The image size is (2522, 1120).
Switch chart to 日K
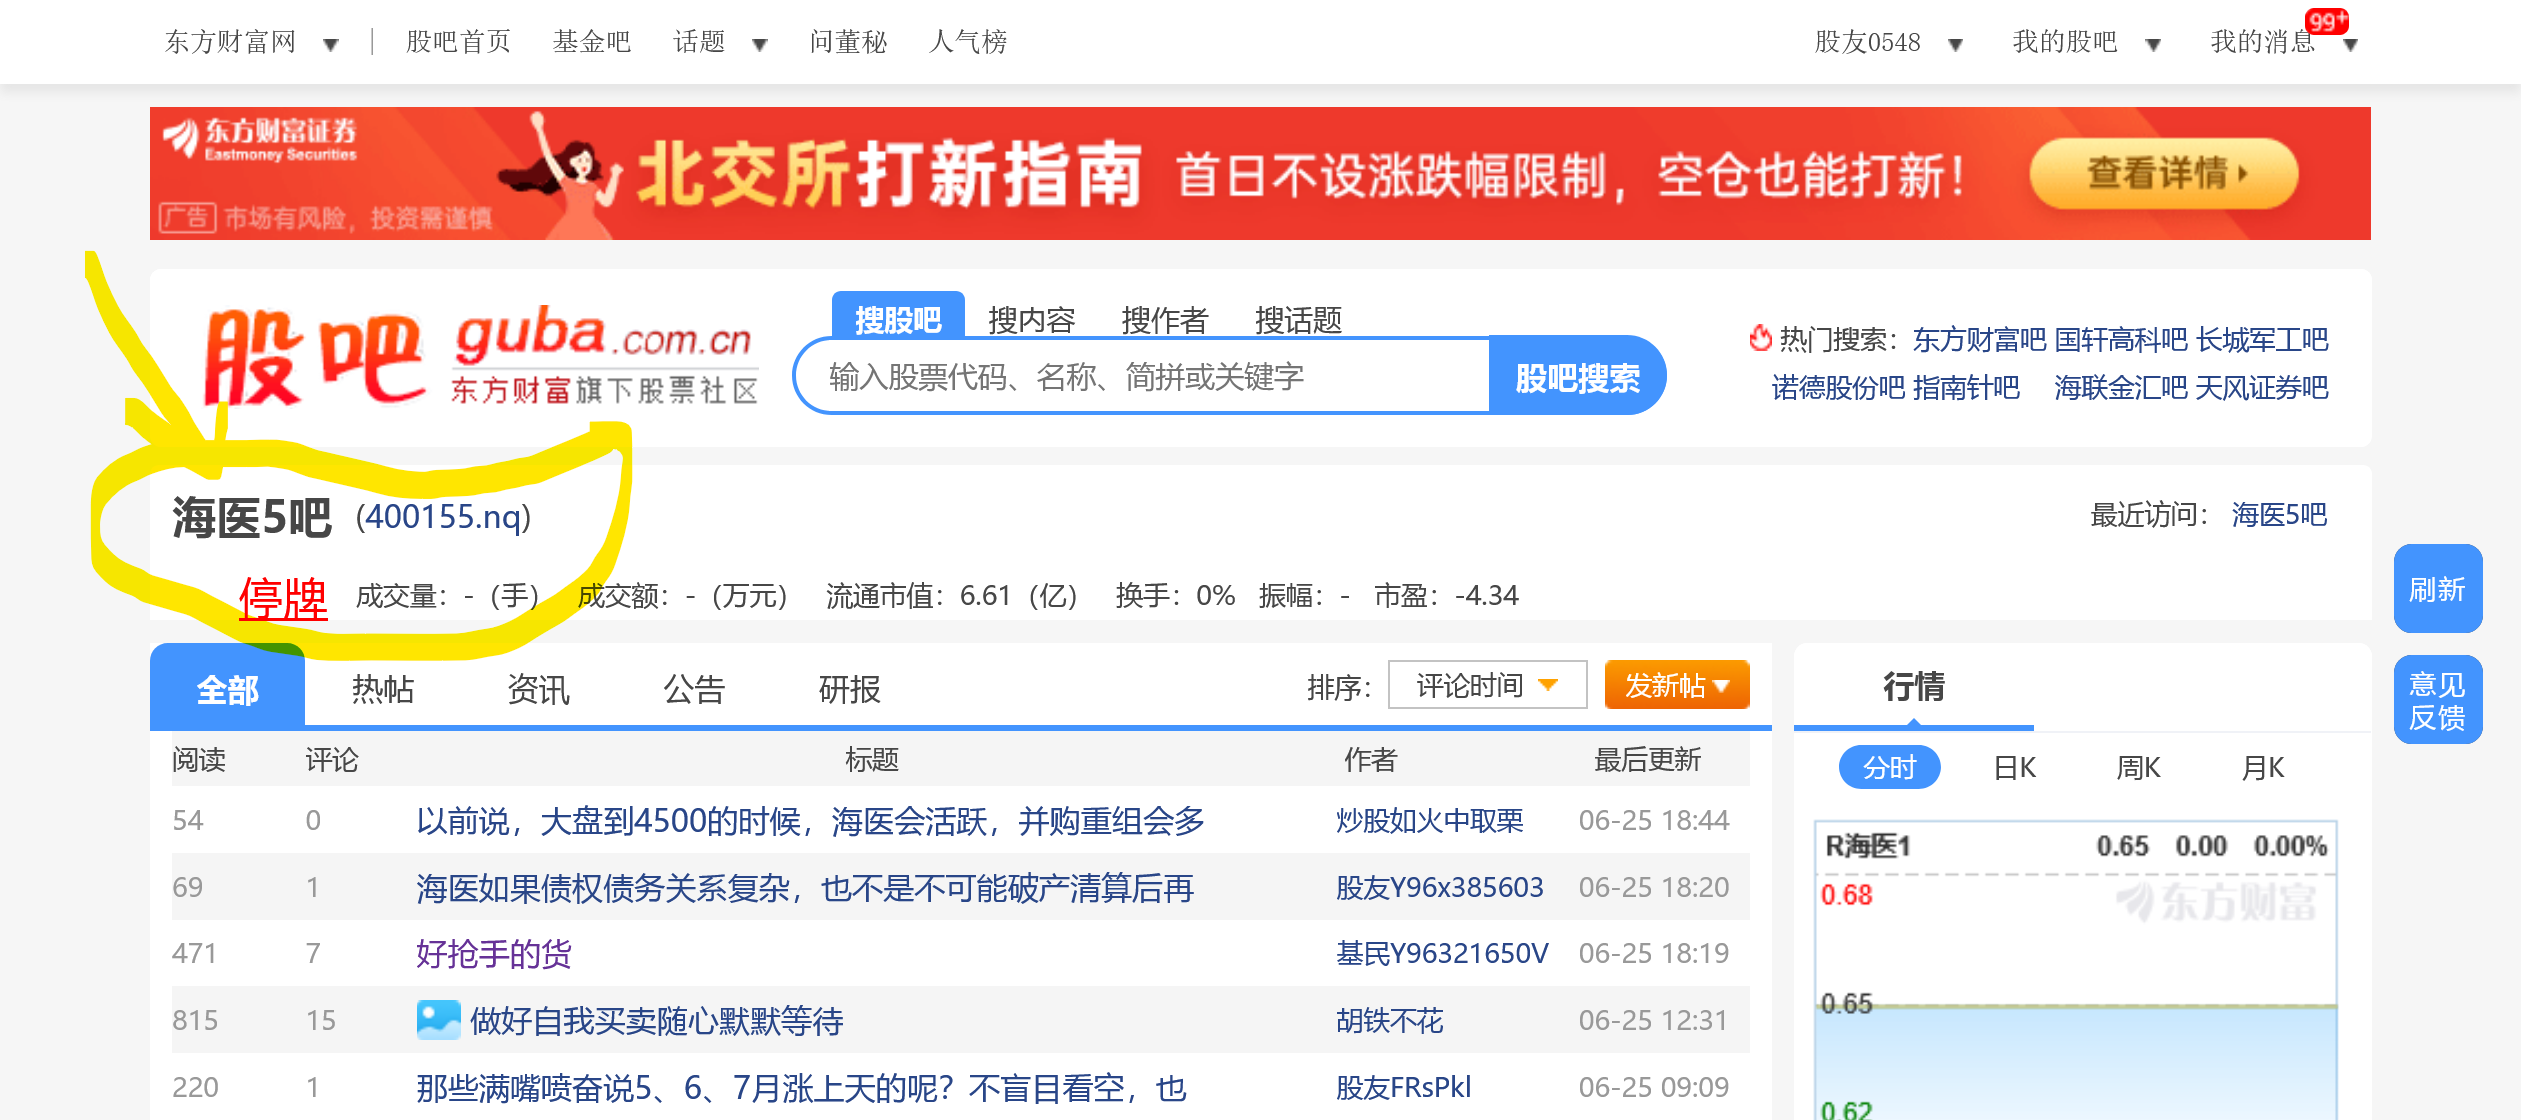tap(2014, 768)
